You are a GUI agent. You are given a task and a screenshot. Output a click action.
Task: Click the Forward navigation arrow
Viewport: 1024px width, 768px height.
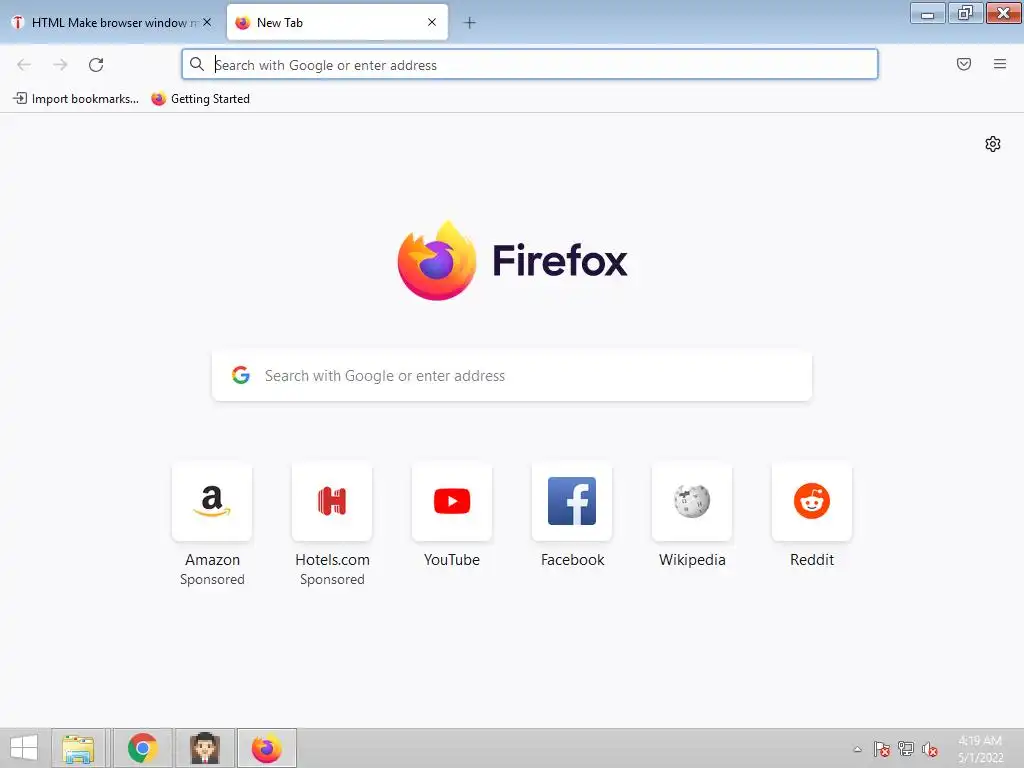[60, 65]
